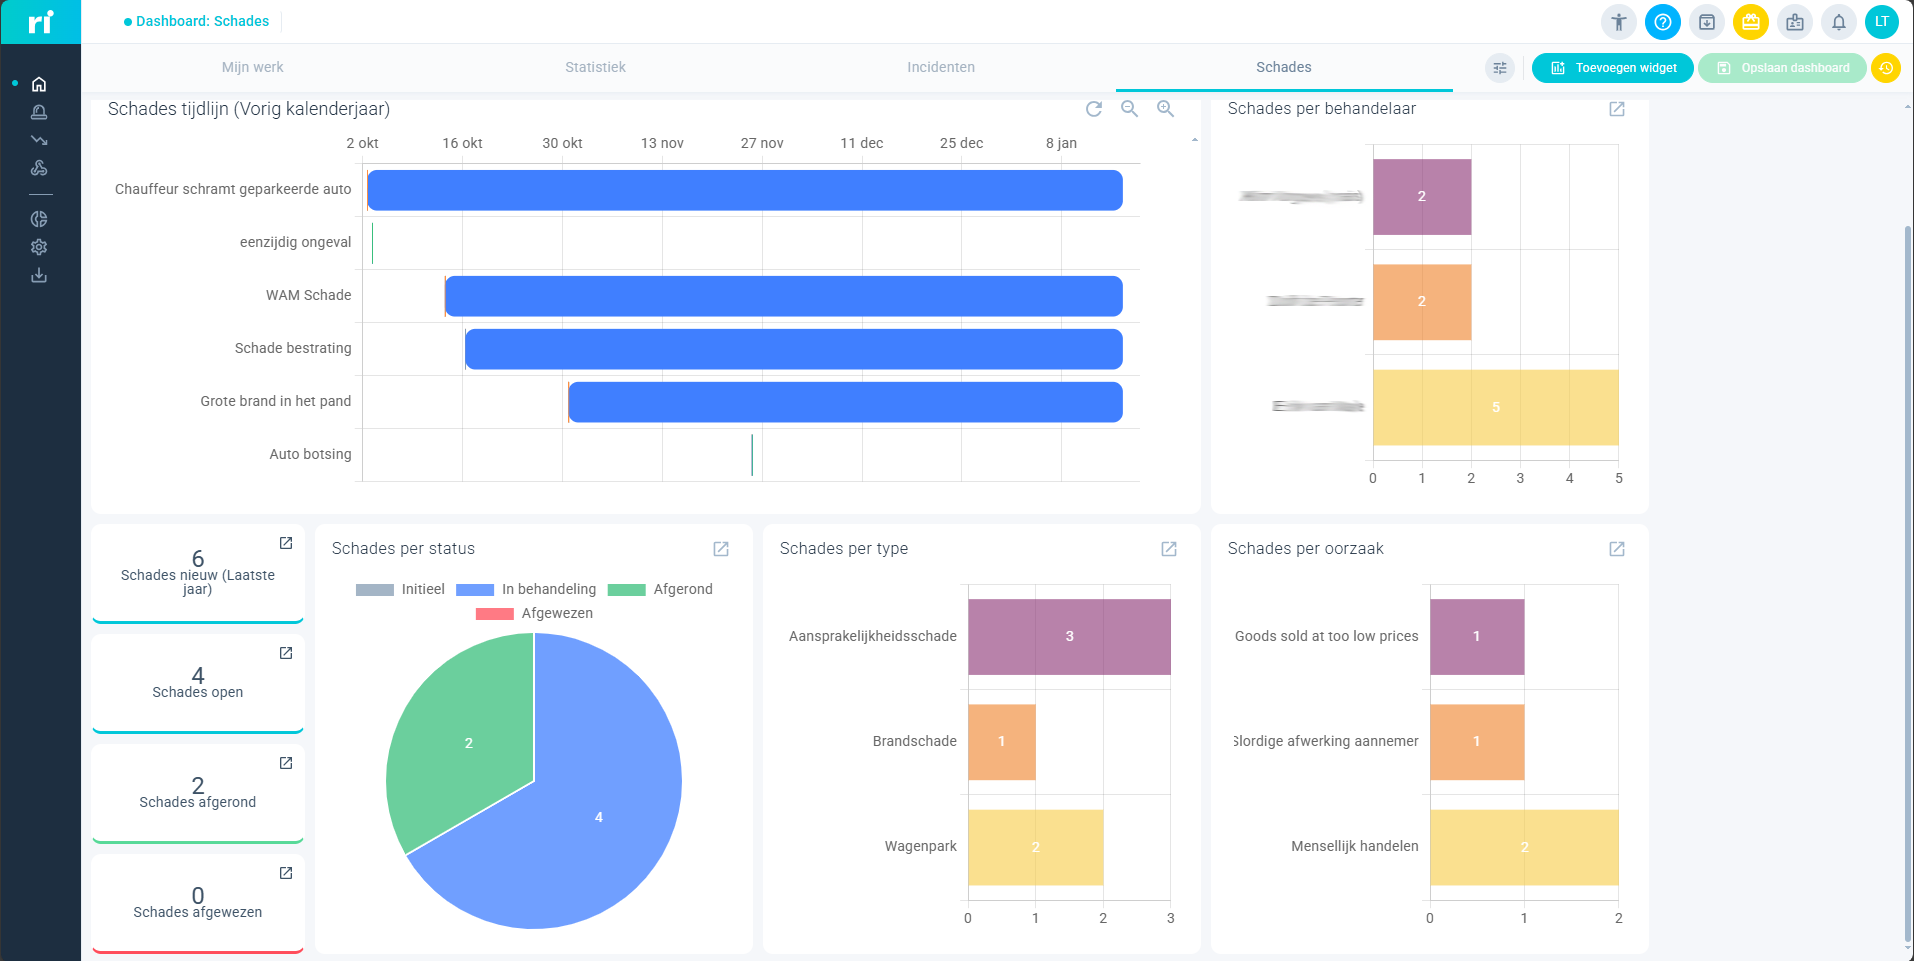Click the yellow gift icon in header
Screen dimensions: 1914x961
(1750, 22)
